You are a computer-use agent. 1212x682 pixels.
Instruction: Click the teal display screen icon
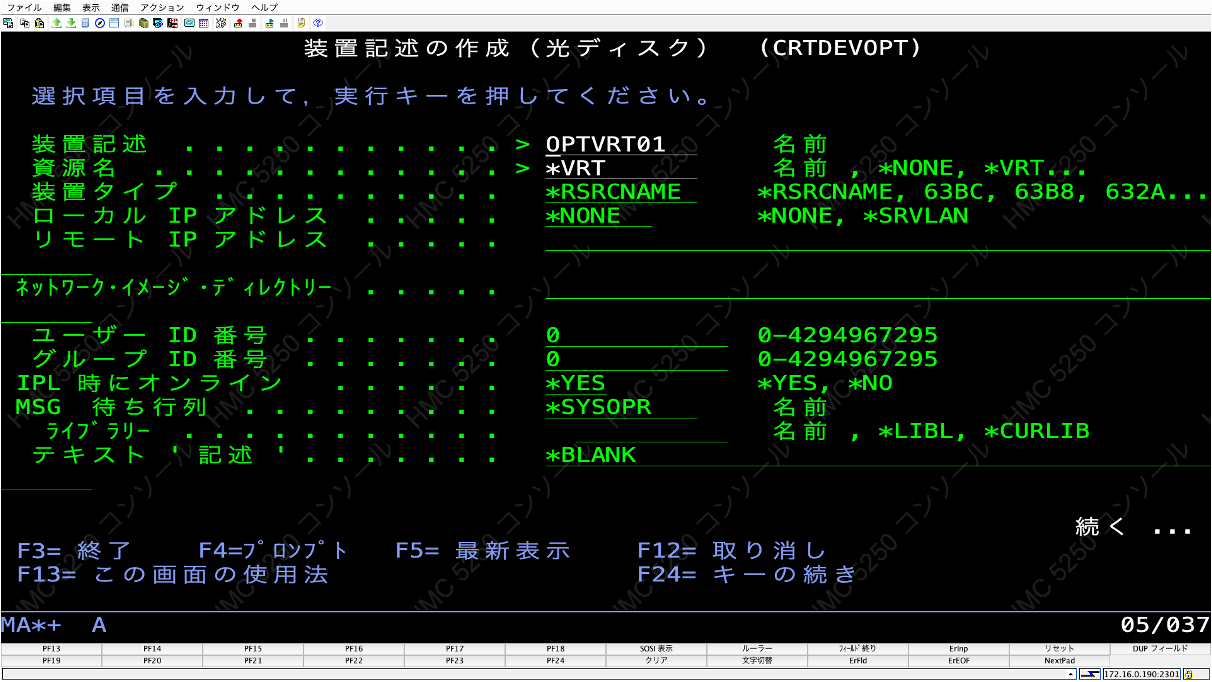(189, 22)
